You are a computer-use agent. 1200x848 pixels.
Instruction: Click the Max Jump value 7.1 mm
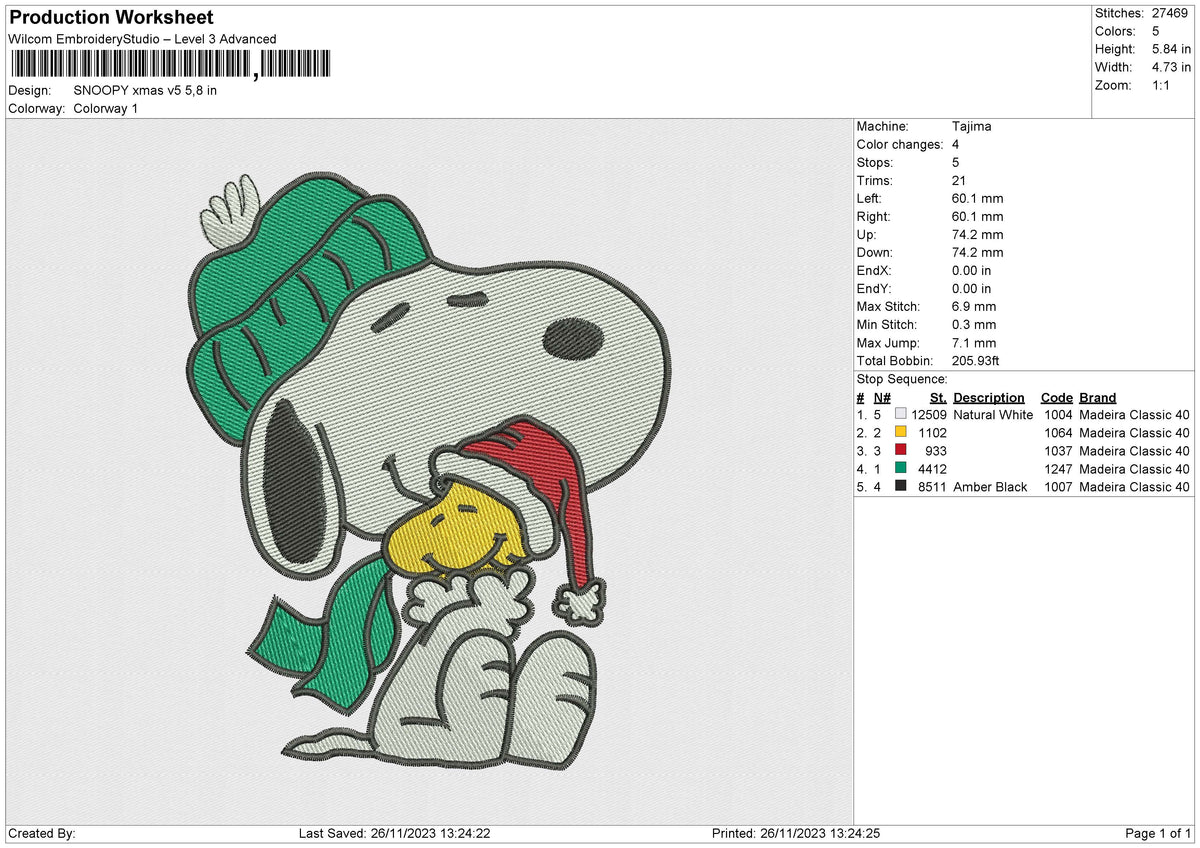(974, 343)
